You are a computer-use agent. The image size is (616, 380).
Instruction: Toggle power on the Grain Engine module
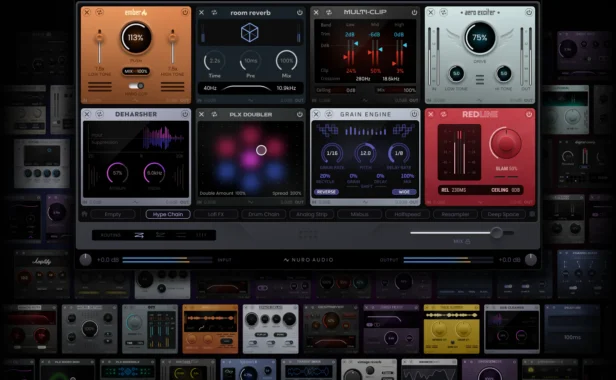[414, 114]
